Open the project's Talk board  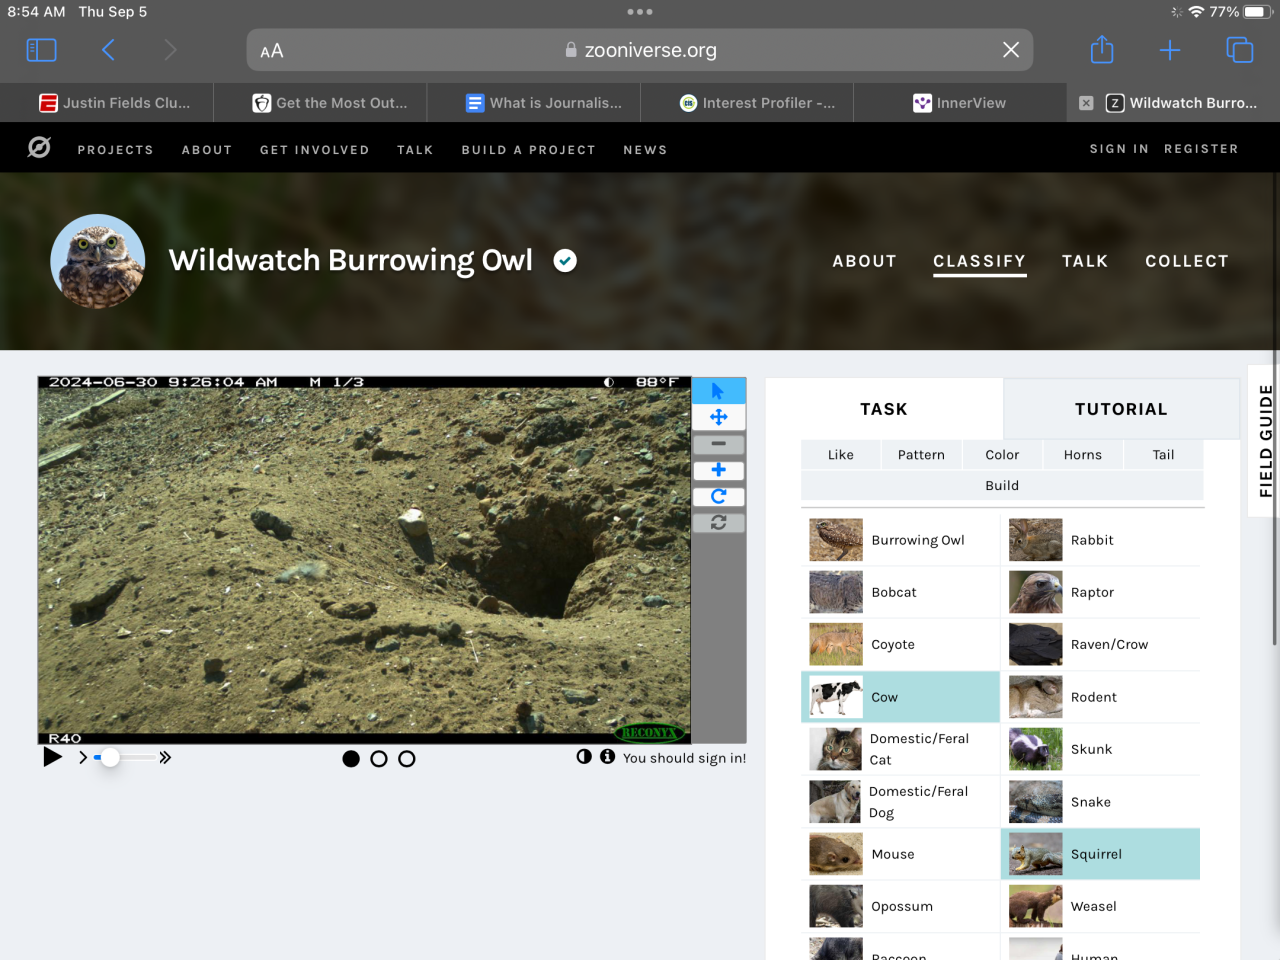[x=1085, y=261]
